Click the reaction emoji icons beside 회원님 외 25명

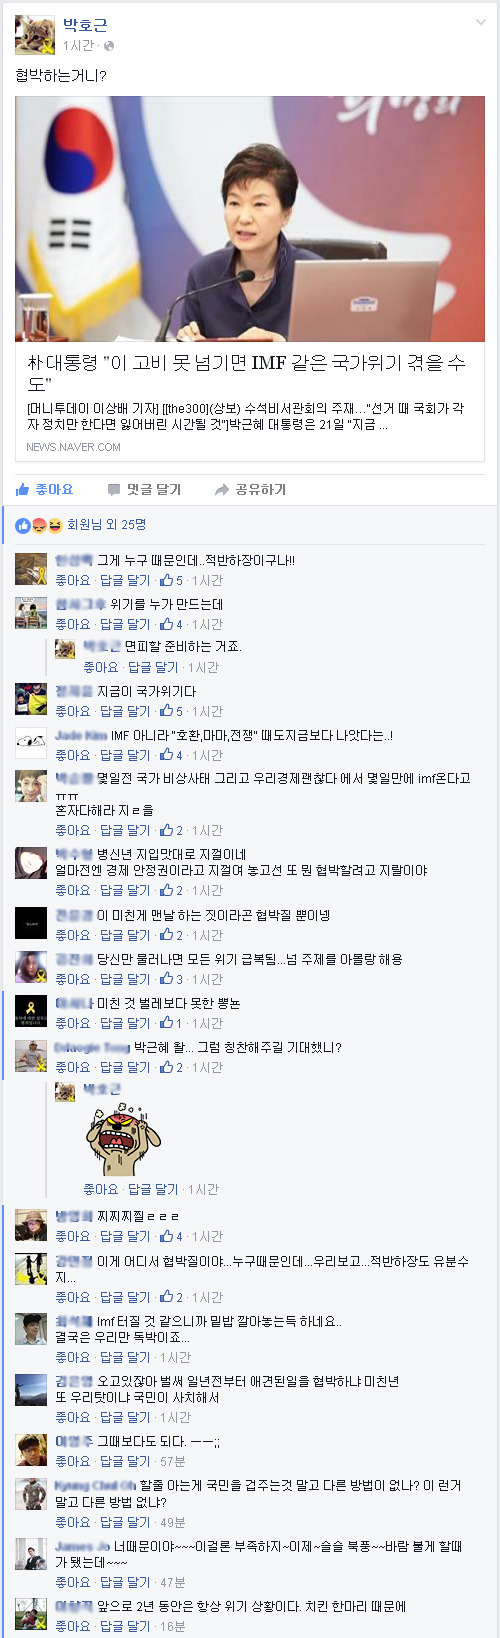39,524
